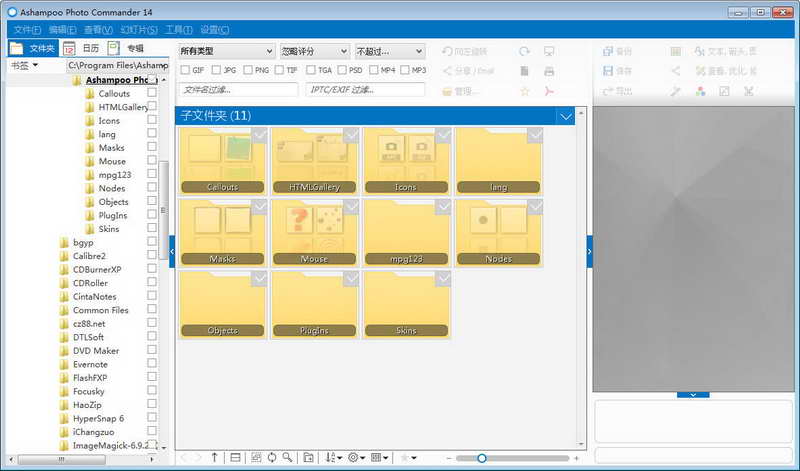Click the split layout icon in bottom toolbar
Viewport: 800px width, 471px height.
[x=235, y=458]
